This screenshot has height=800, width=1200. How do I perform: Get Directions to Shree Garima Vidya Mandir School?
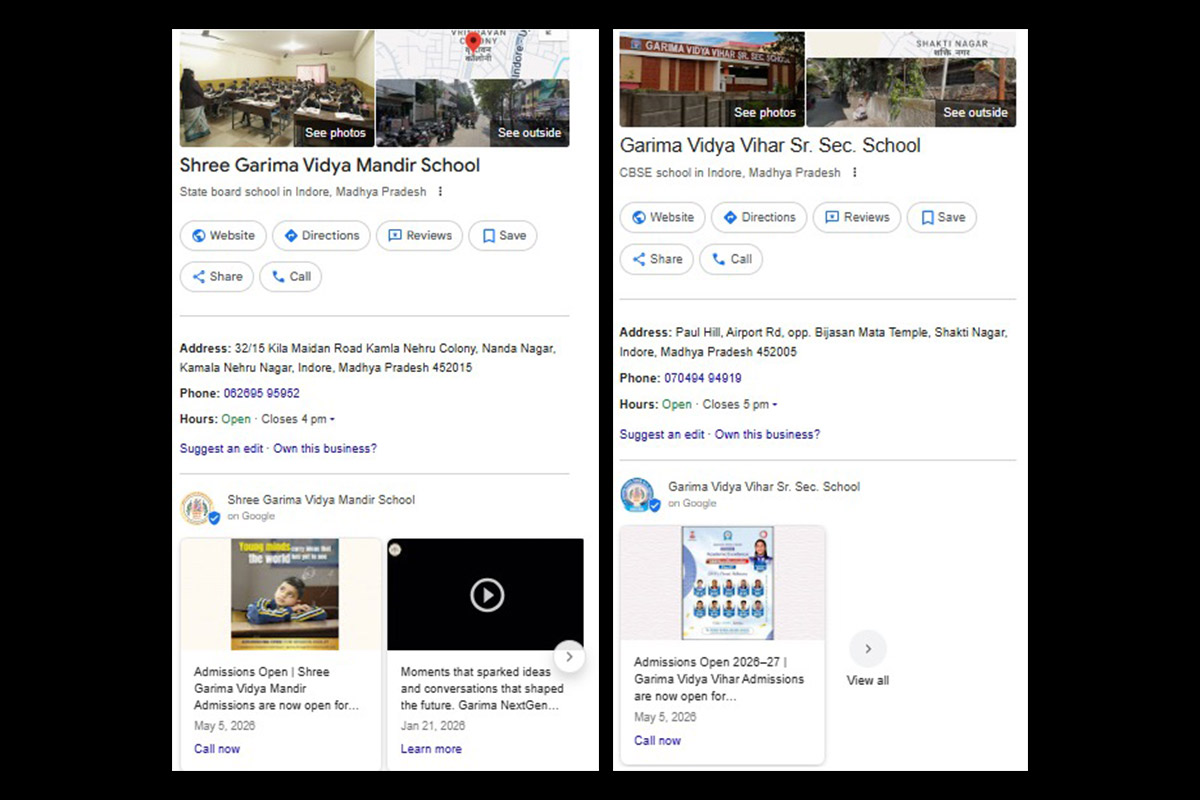pos(321,236)
